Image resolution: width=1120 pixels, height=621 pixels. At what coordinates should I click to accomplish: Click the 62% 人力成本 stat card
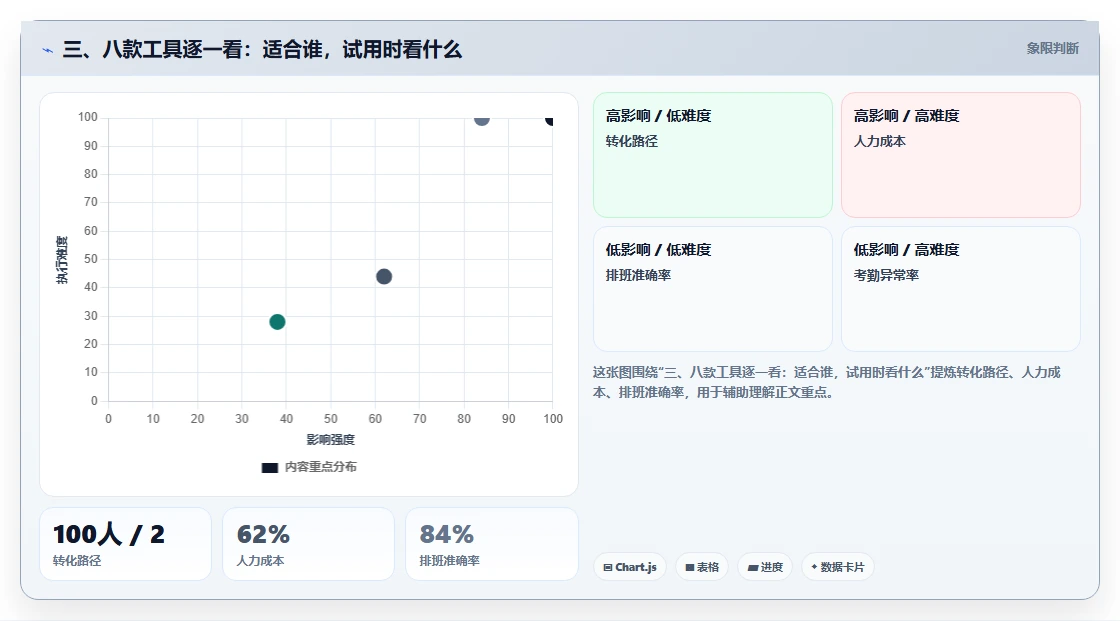[x=309, y=544]
